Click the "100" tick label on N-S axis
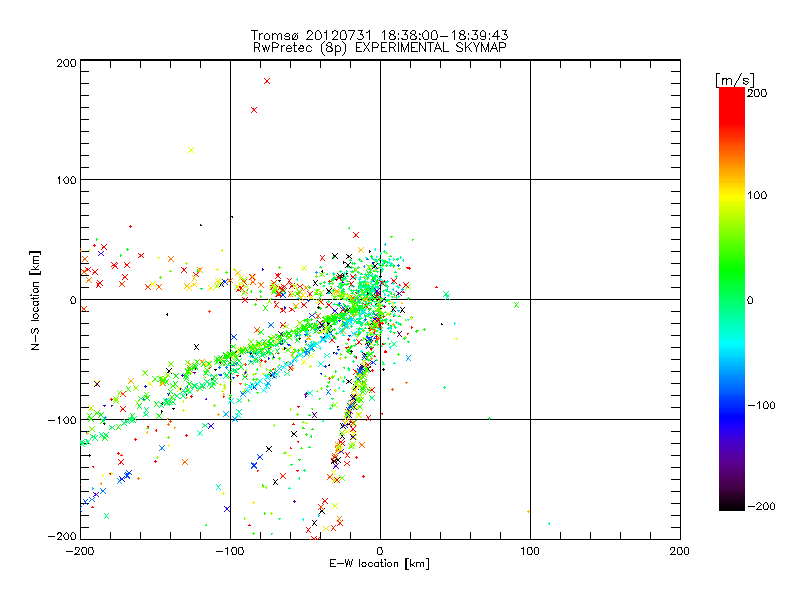 tap(66, 180)
